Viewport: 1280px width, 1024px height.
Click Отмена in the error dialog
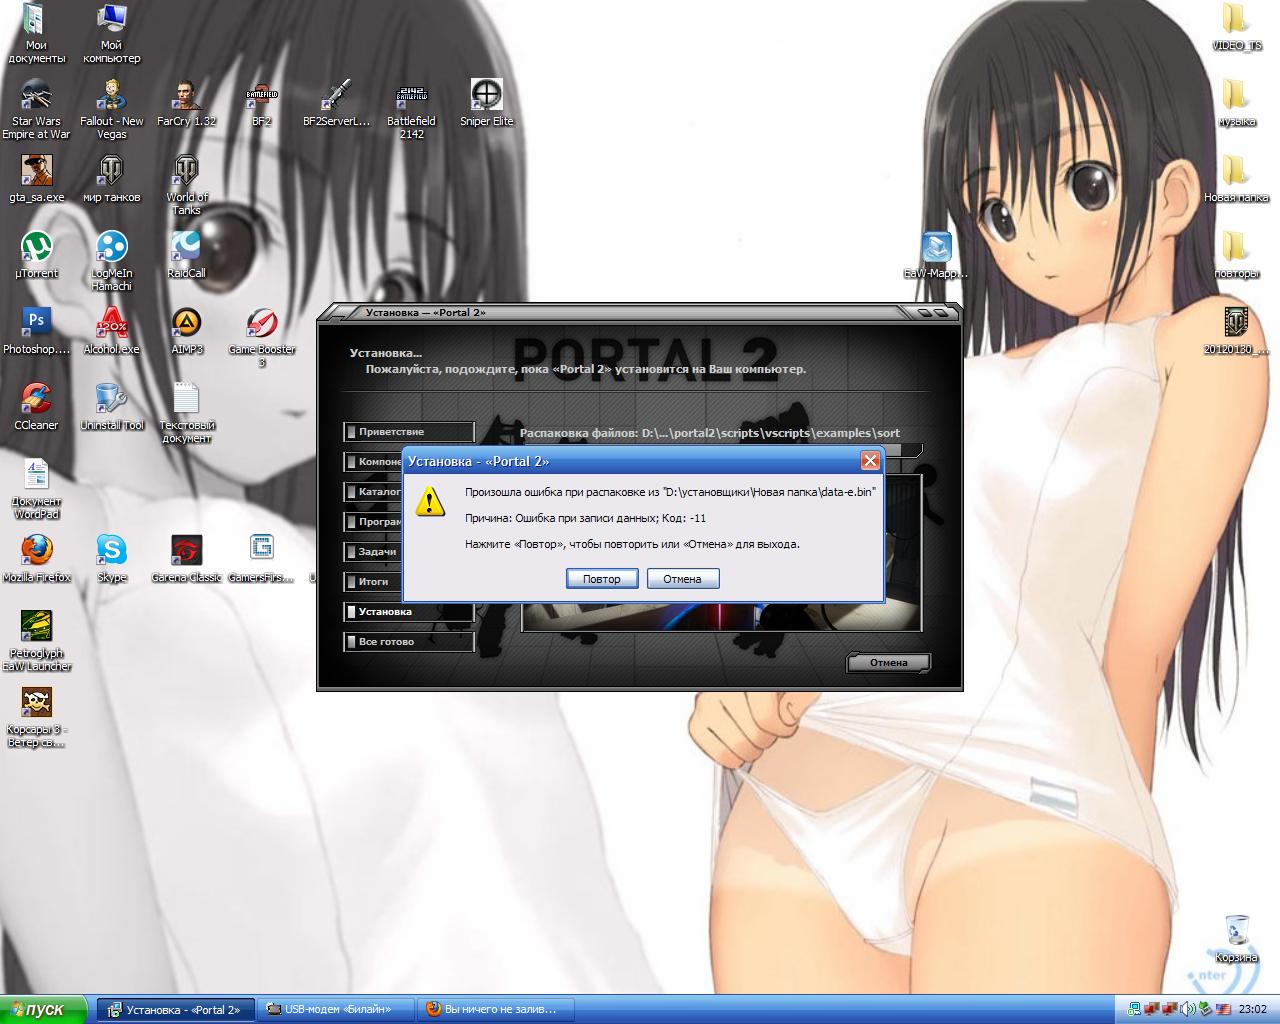pos(683,579)
